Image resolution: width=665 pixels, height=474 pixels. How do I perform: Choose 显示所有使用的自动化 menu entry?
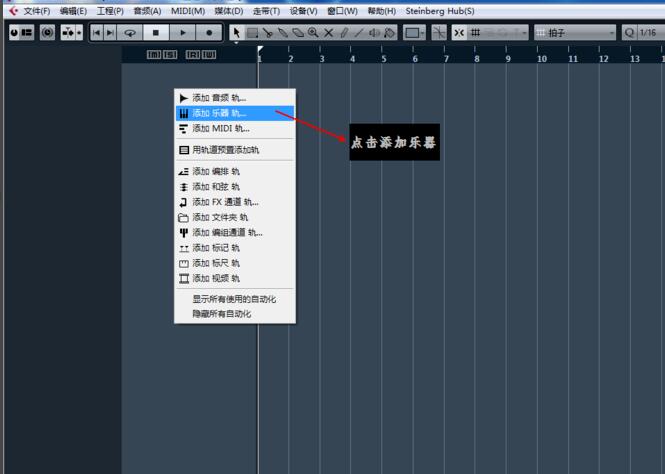pyautogui.click(x=235, y=299)
